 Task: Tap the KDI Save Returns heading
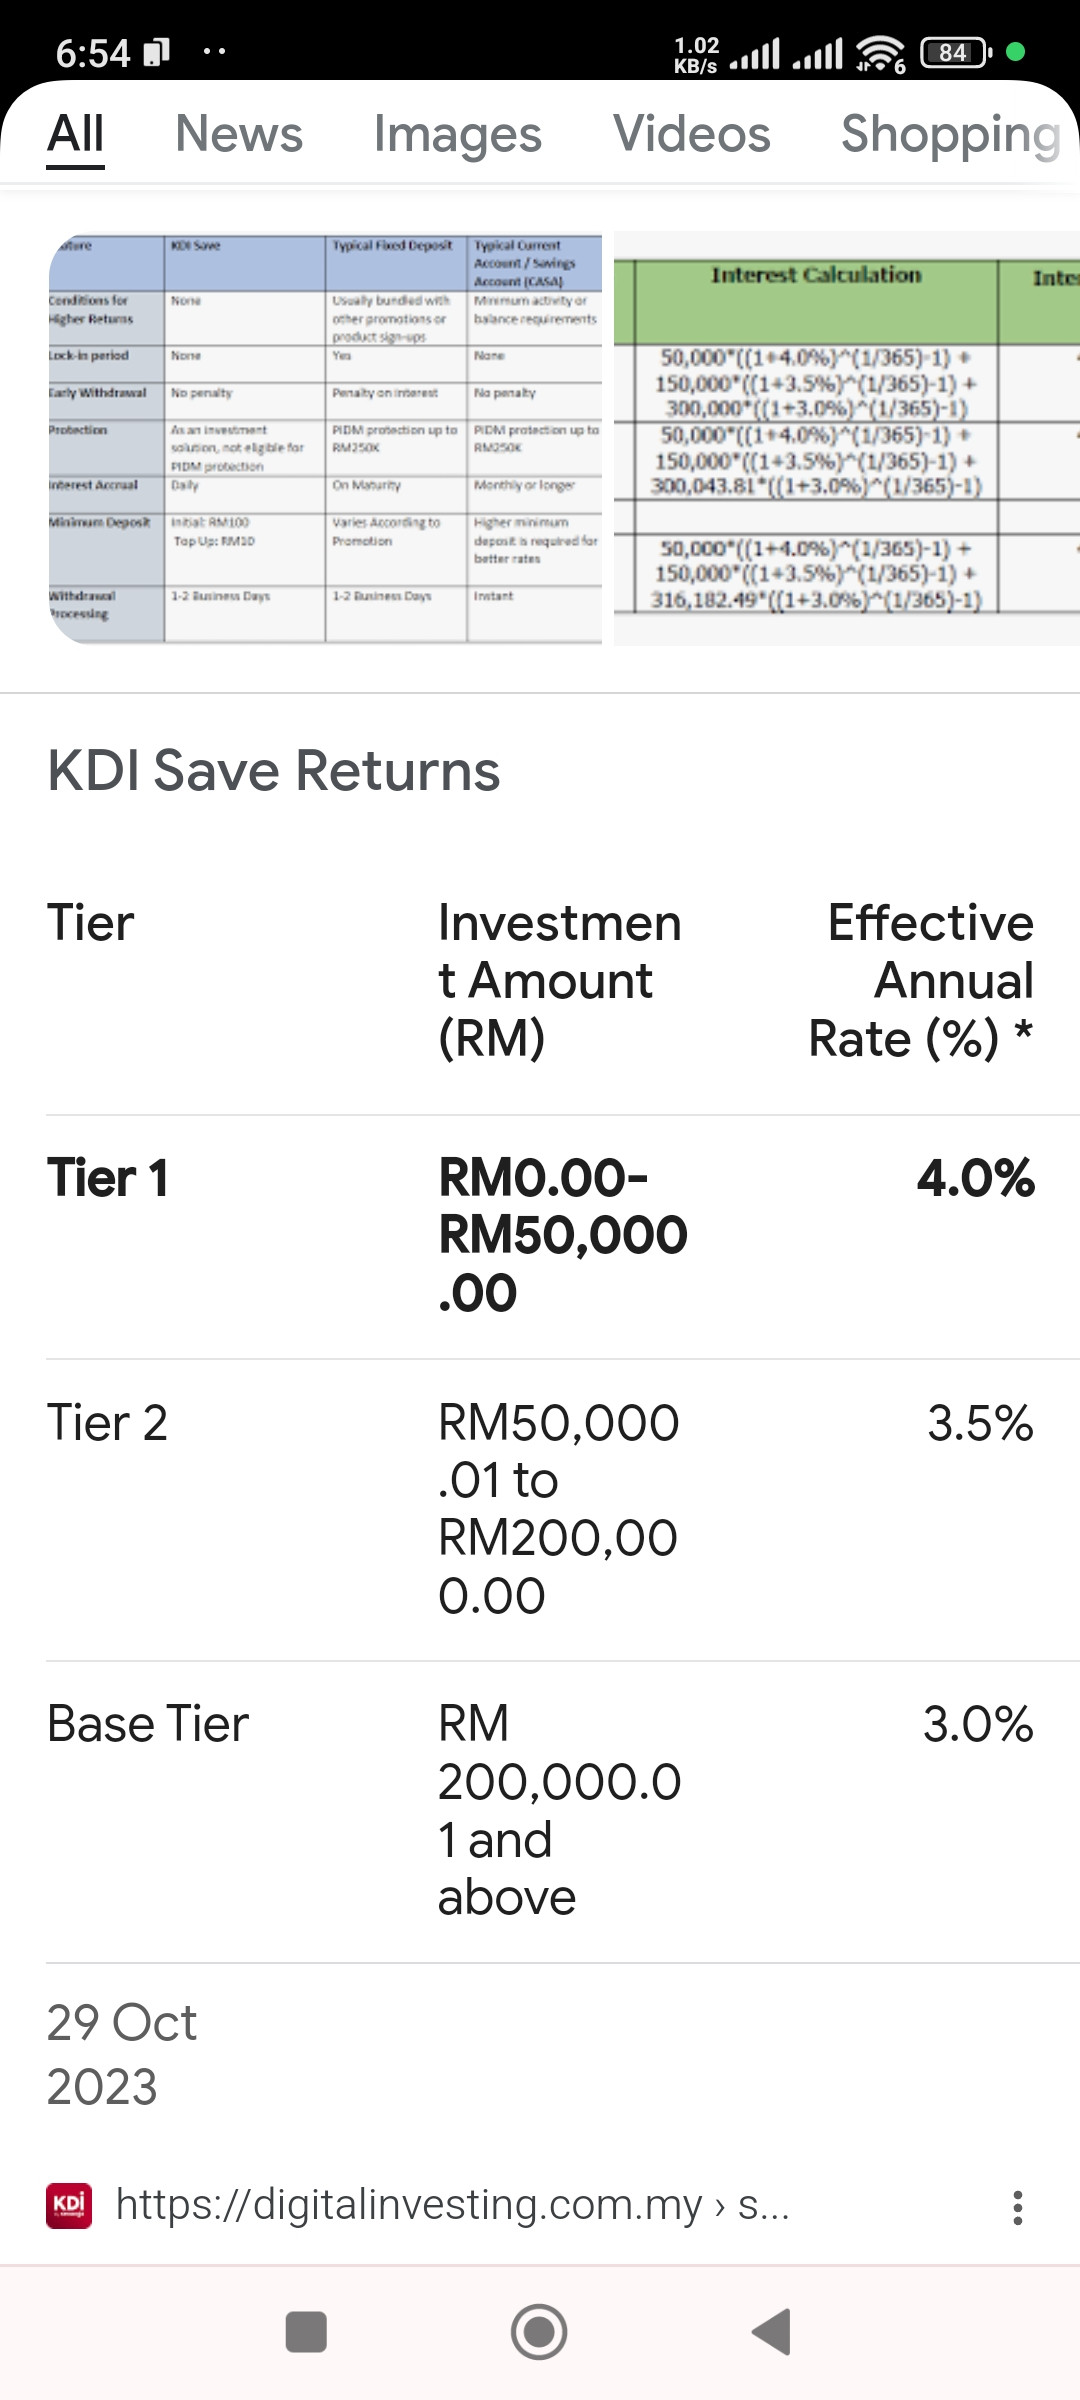pyautogui.click(x=274, y=771)
